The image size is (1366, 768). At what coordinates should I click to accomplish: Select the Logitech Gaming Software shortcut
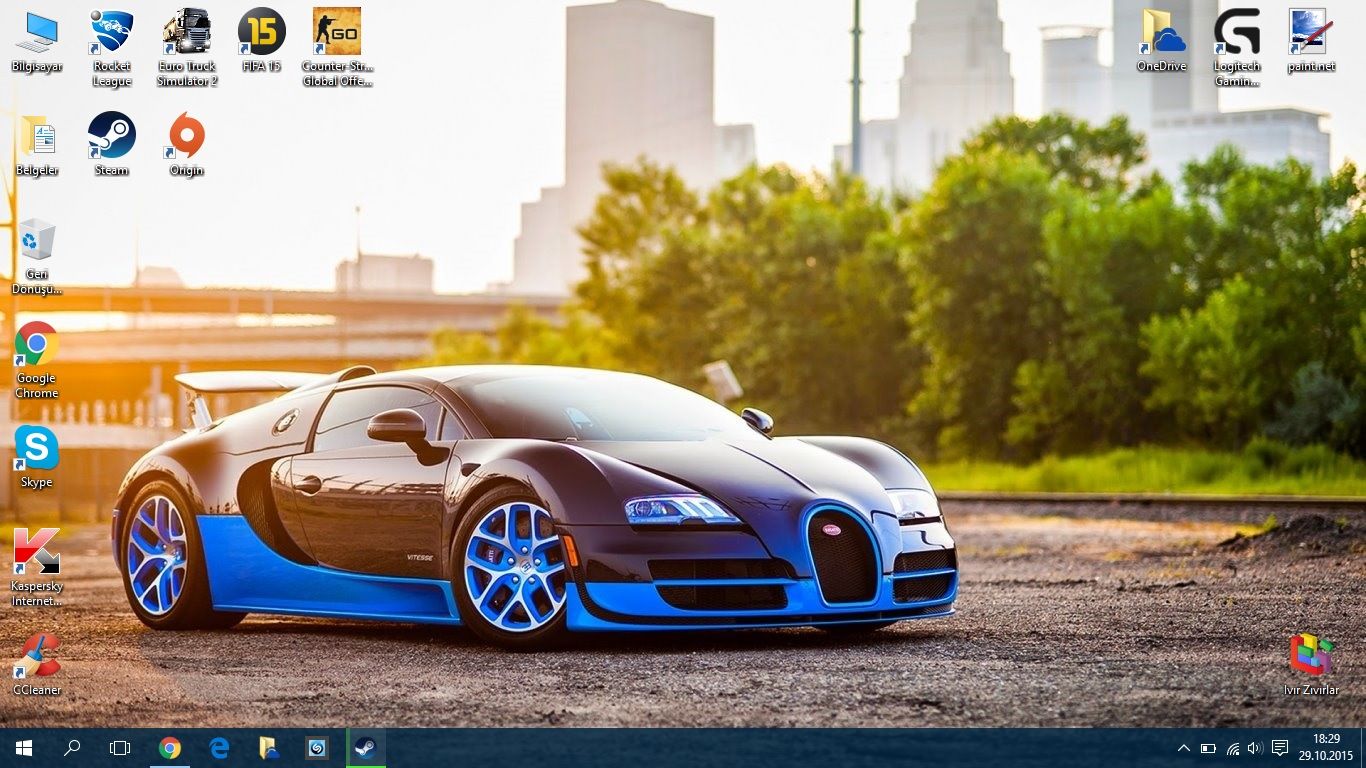coord(1237,48)
